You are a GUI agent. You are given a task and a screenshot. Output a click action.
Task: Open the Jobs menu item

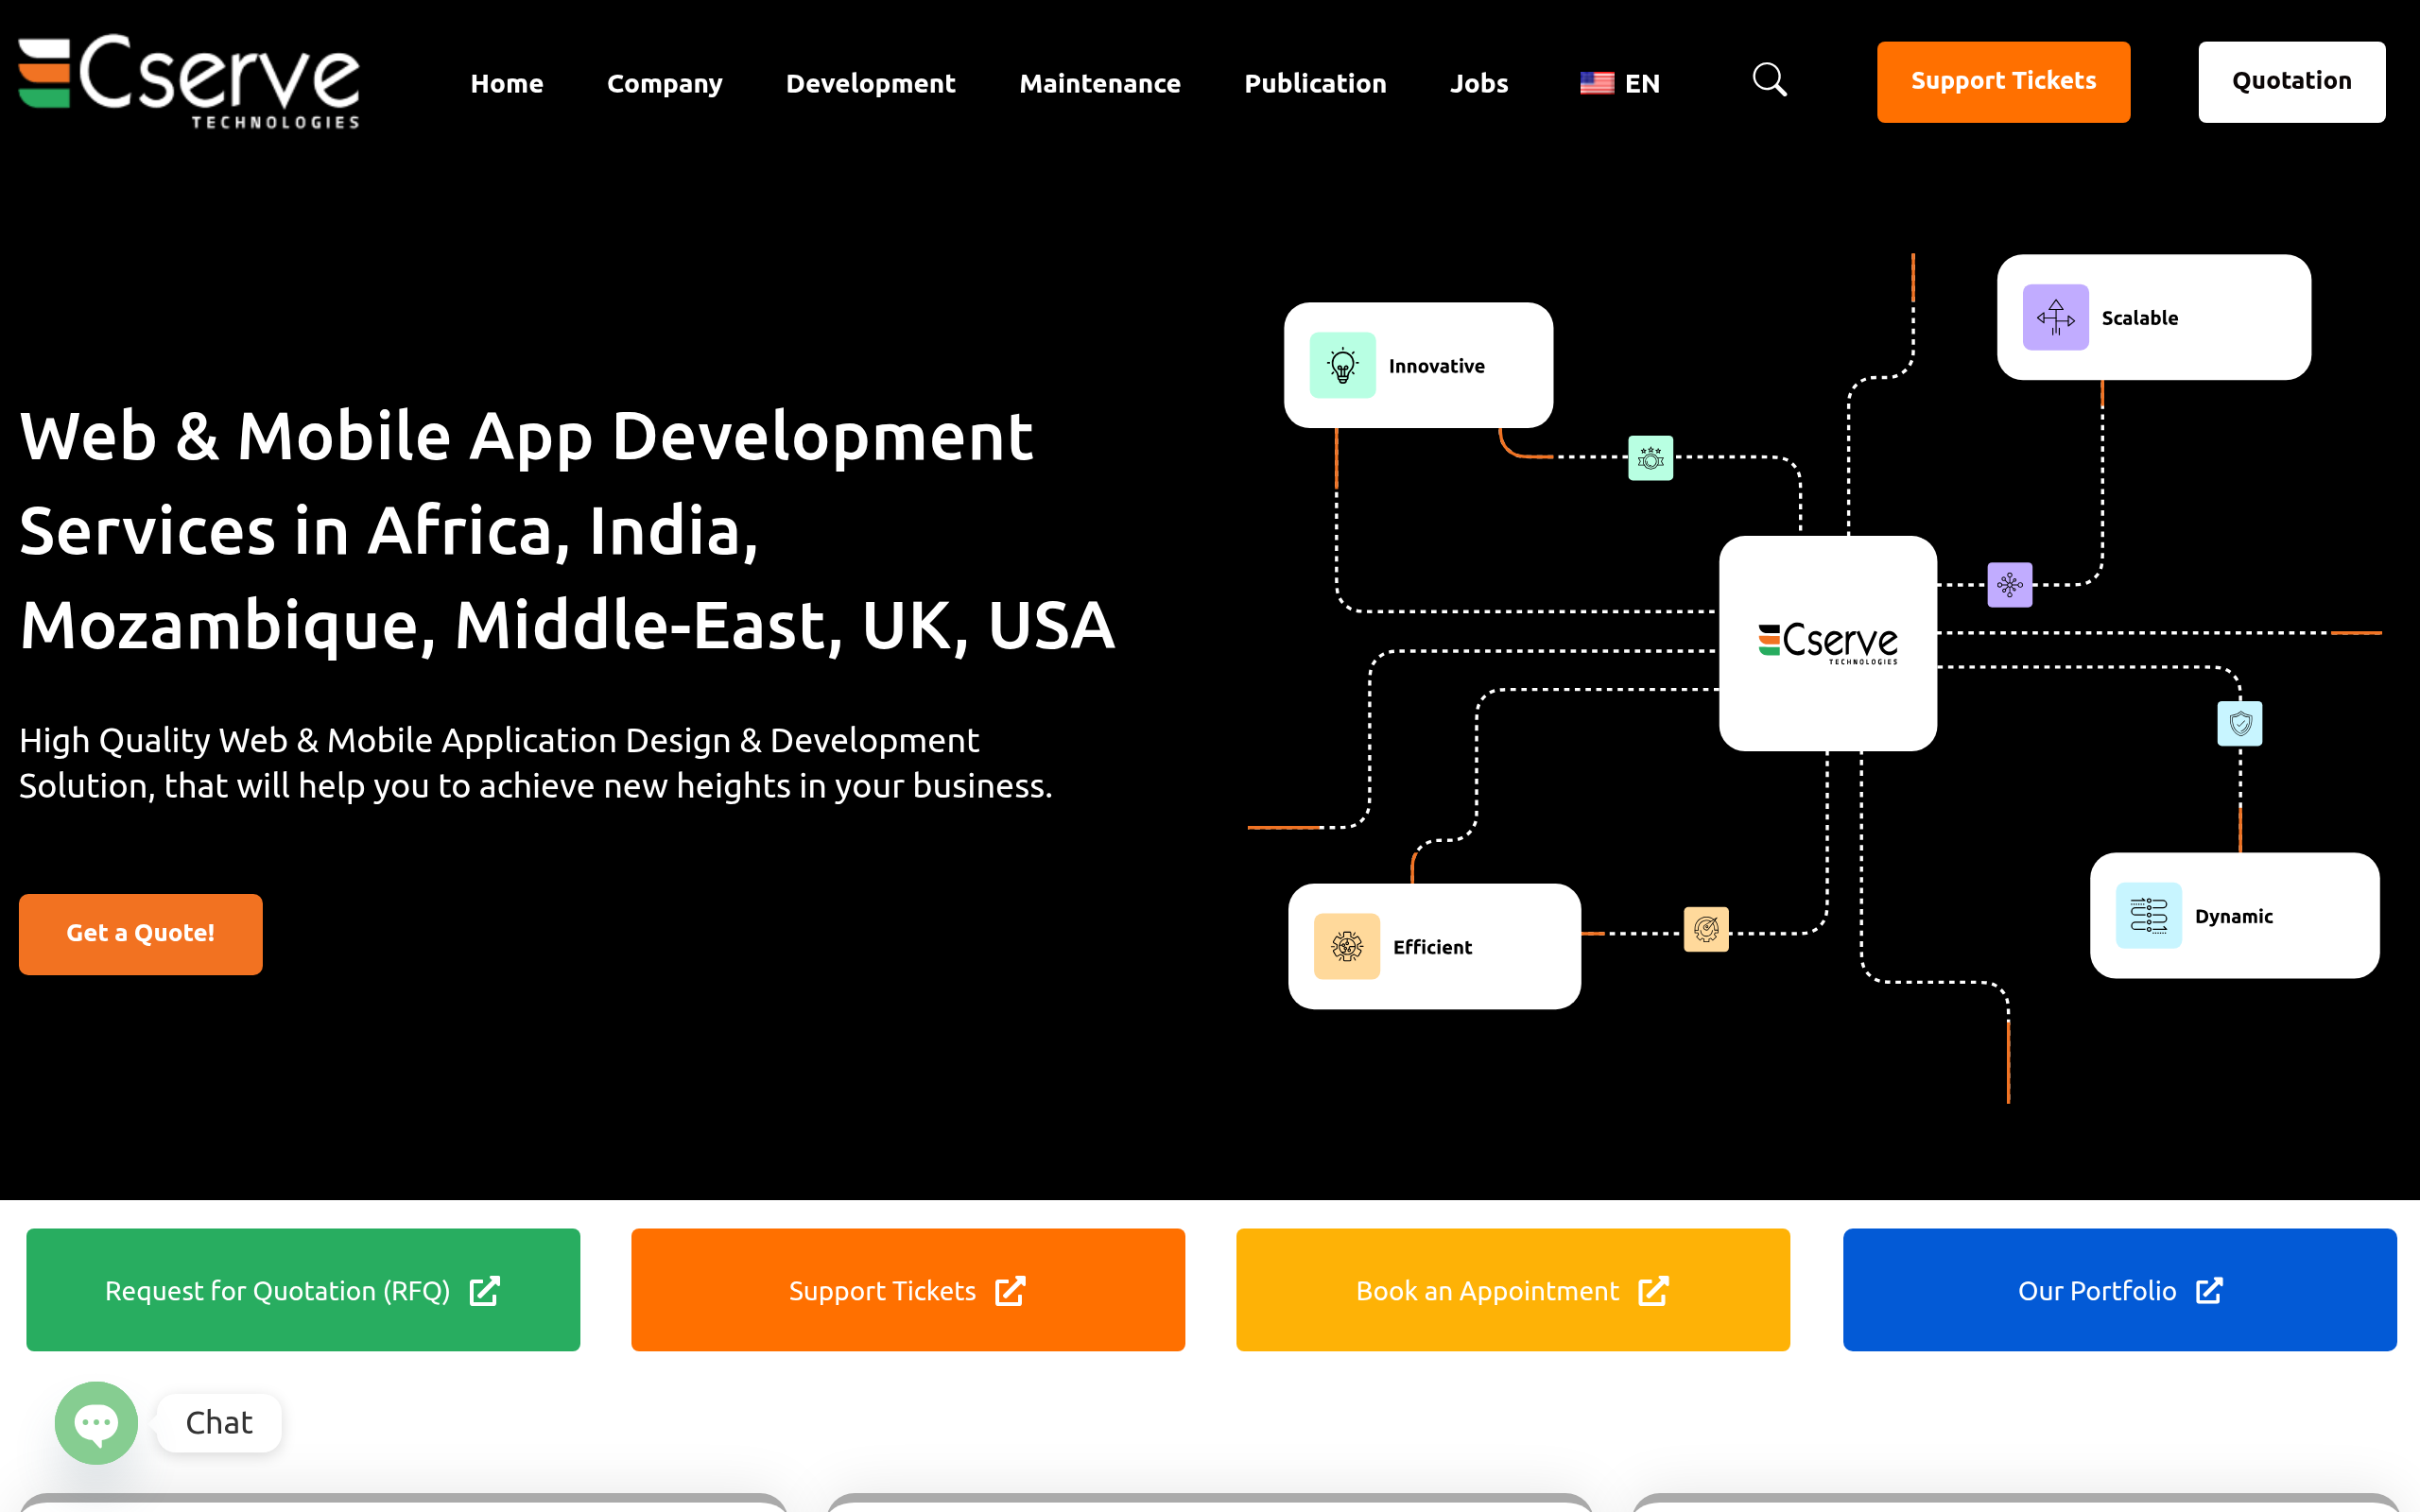1479,83
